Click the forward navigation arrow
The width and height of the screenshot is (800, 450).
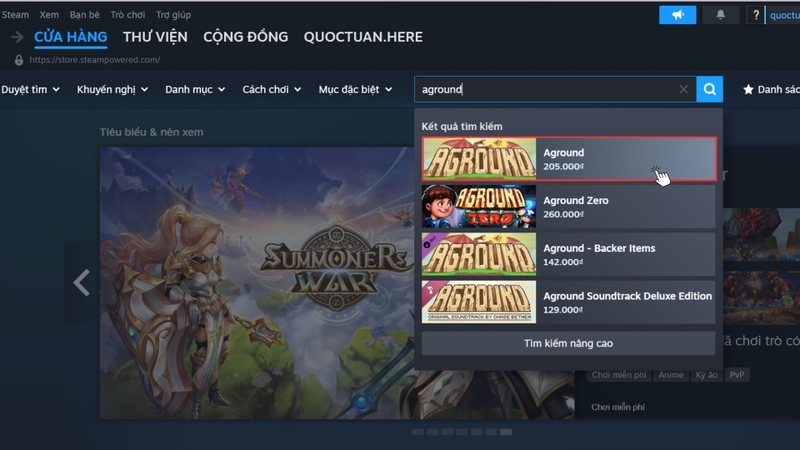17,37
